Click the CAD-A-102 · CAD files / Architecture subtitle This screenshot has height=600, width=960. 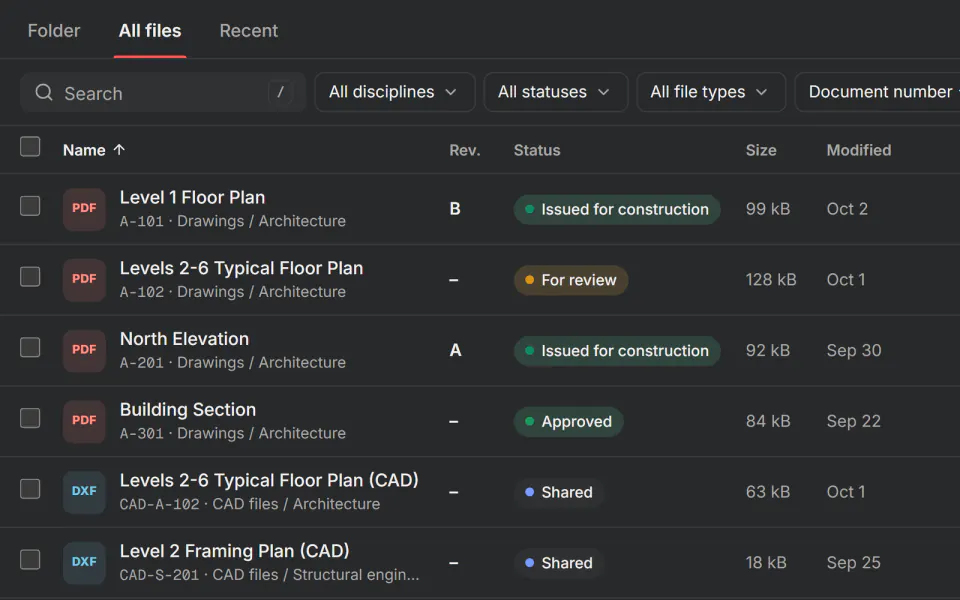coord(250,504)
